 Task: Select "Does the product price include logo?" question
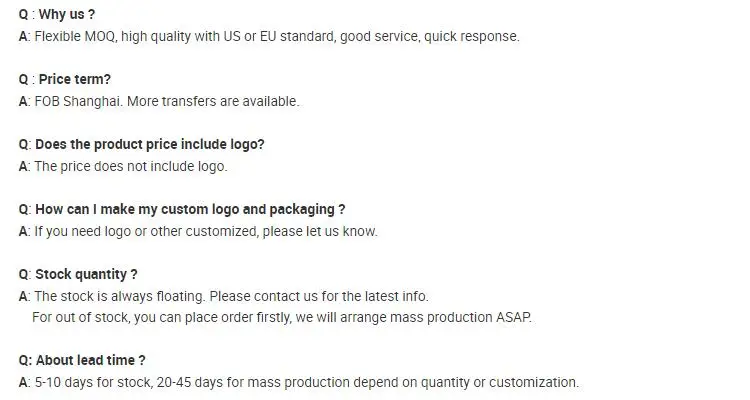pos(149,145)
